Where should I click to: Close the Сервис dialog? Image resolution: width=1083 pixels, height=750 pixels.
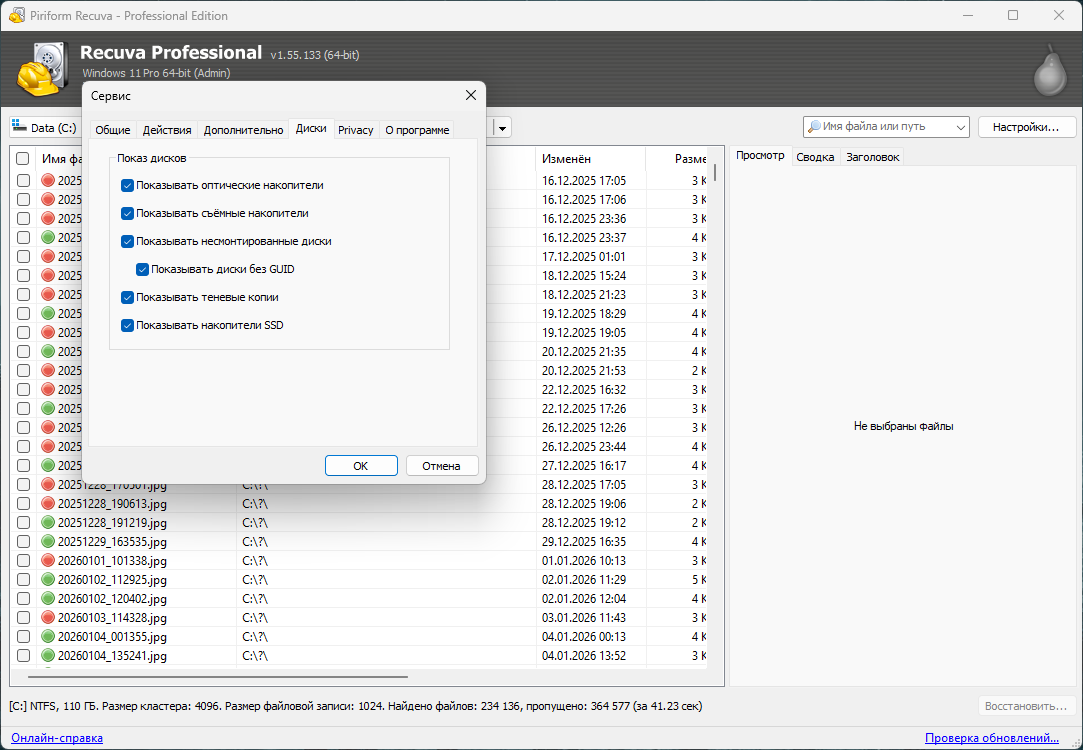coord(470,95)
